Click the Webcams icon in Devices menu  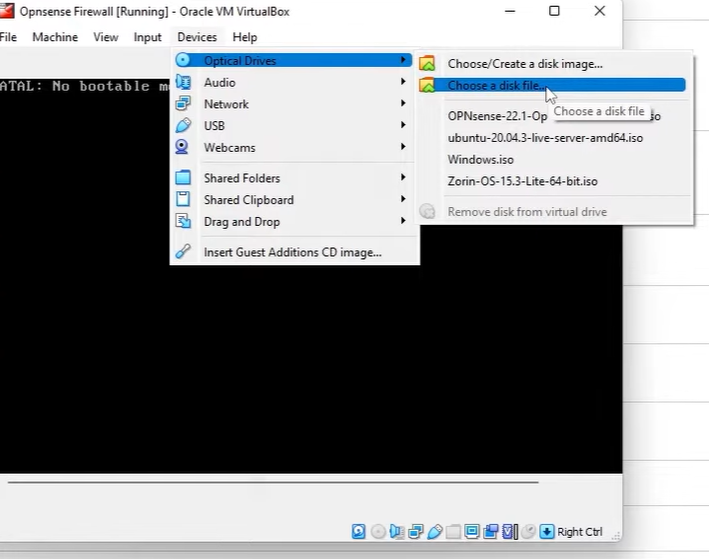(x=183, y=147)
